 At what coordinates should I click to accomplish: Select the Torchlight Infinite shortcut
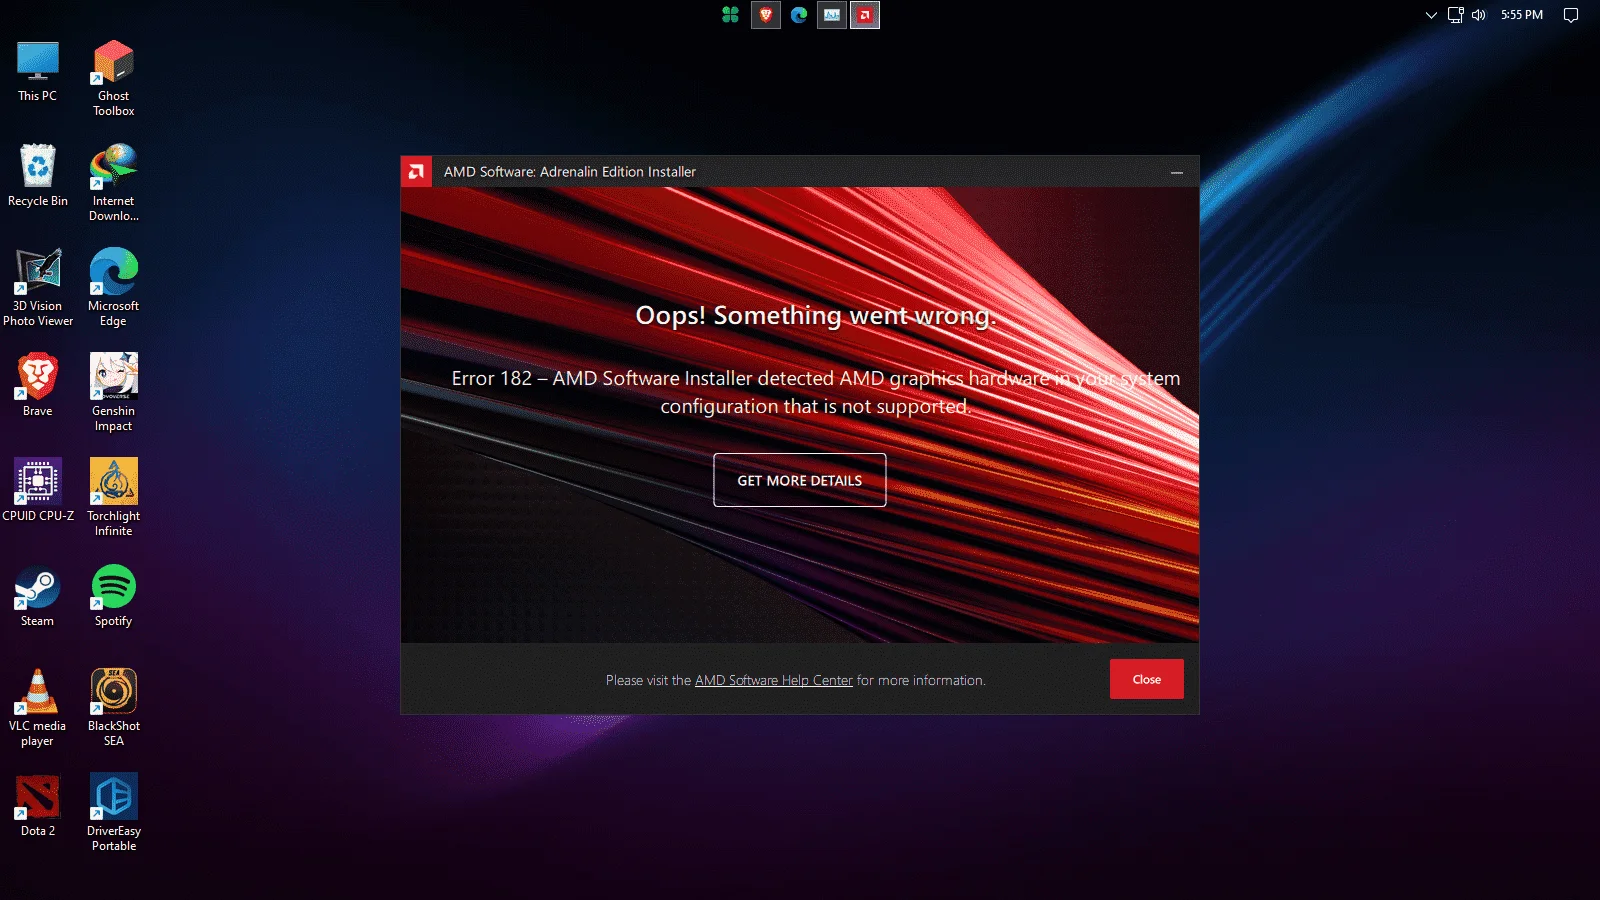pyautogui.click(x=114, y=498)
